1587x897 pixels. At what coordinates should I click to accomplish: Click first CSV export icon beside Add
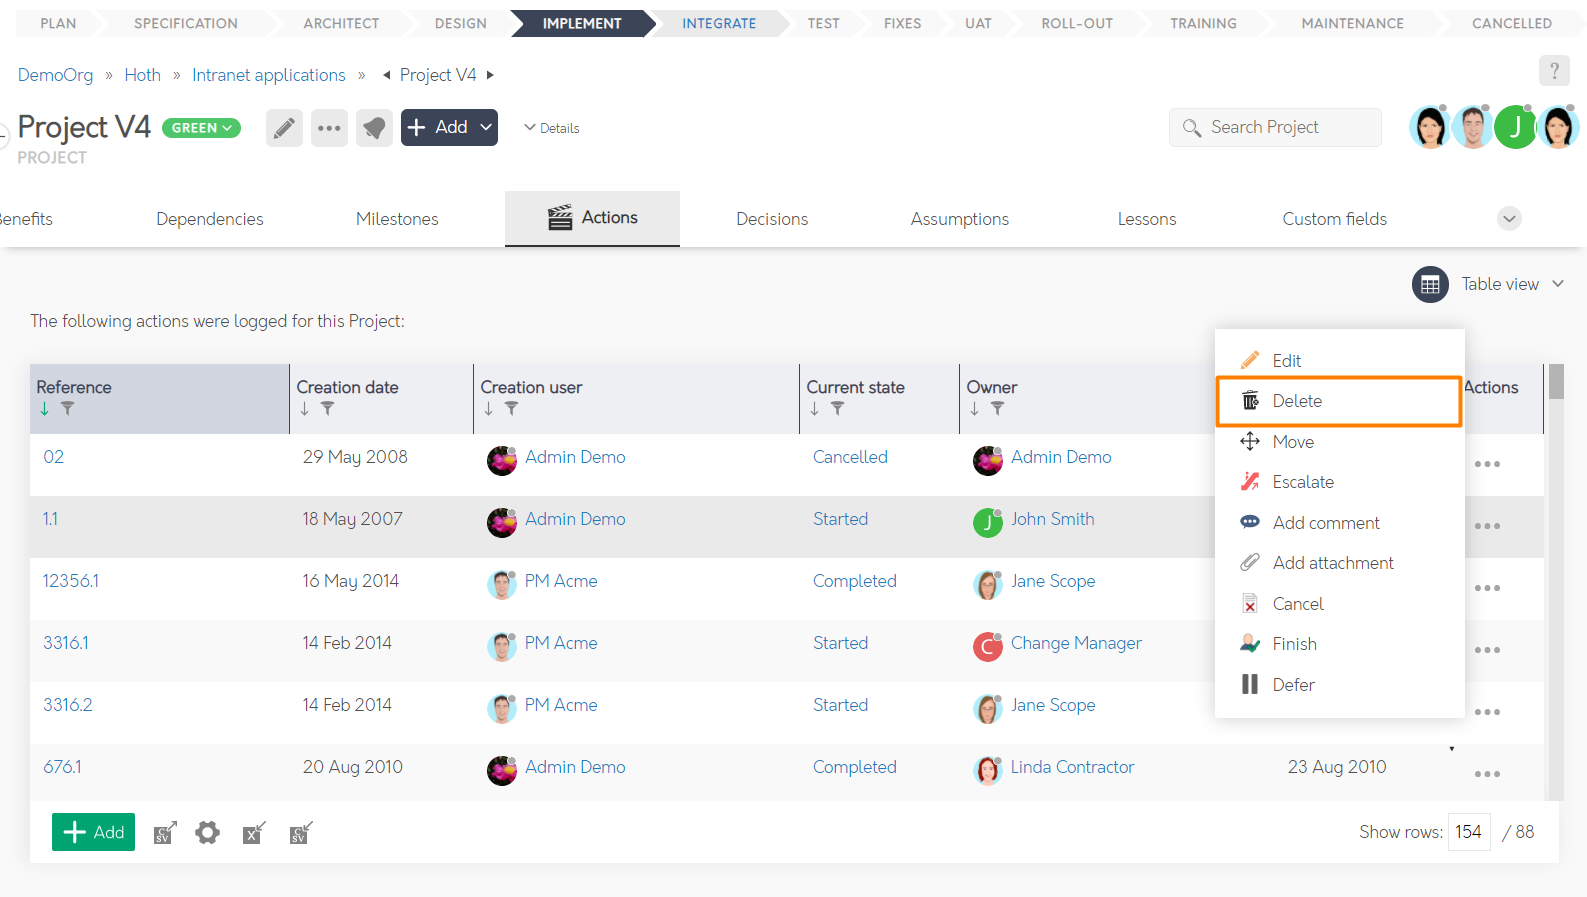point(165,832)
